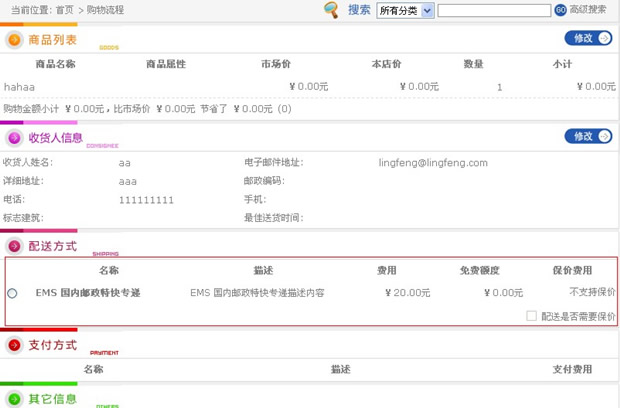This screenshot has width=620, height=408.
Task: Check the 配送是否需要保价 checkbox
Action: (x=532, y=316)
